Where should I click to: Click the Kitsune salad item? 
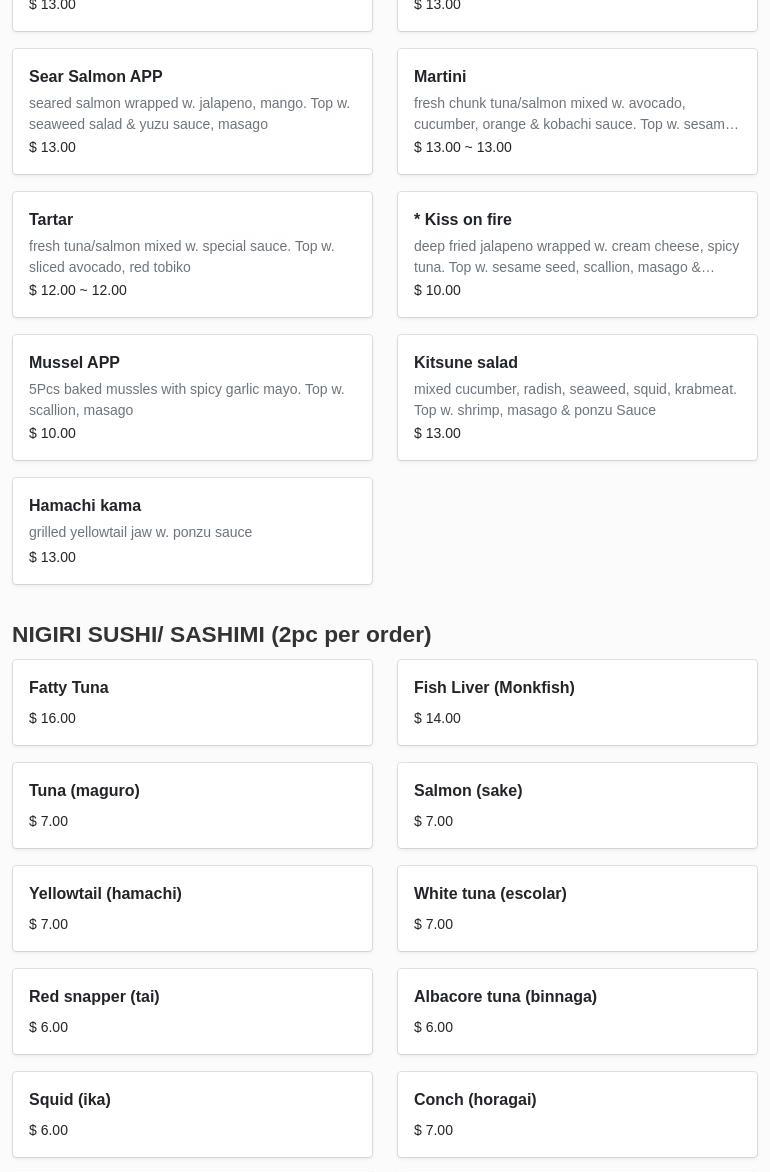point(577,397)
